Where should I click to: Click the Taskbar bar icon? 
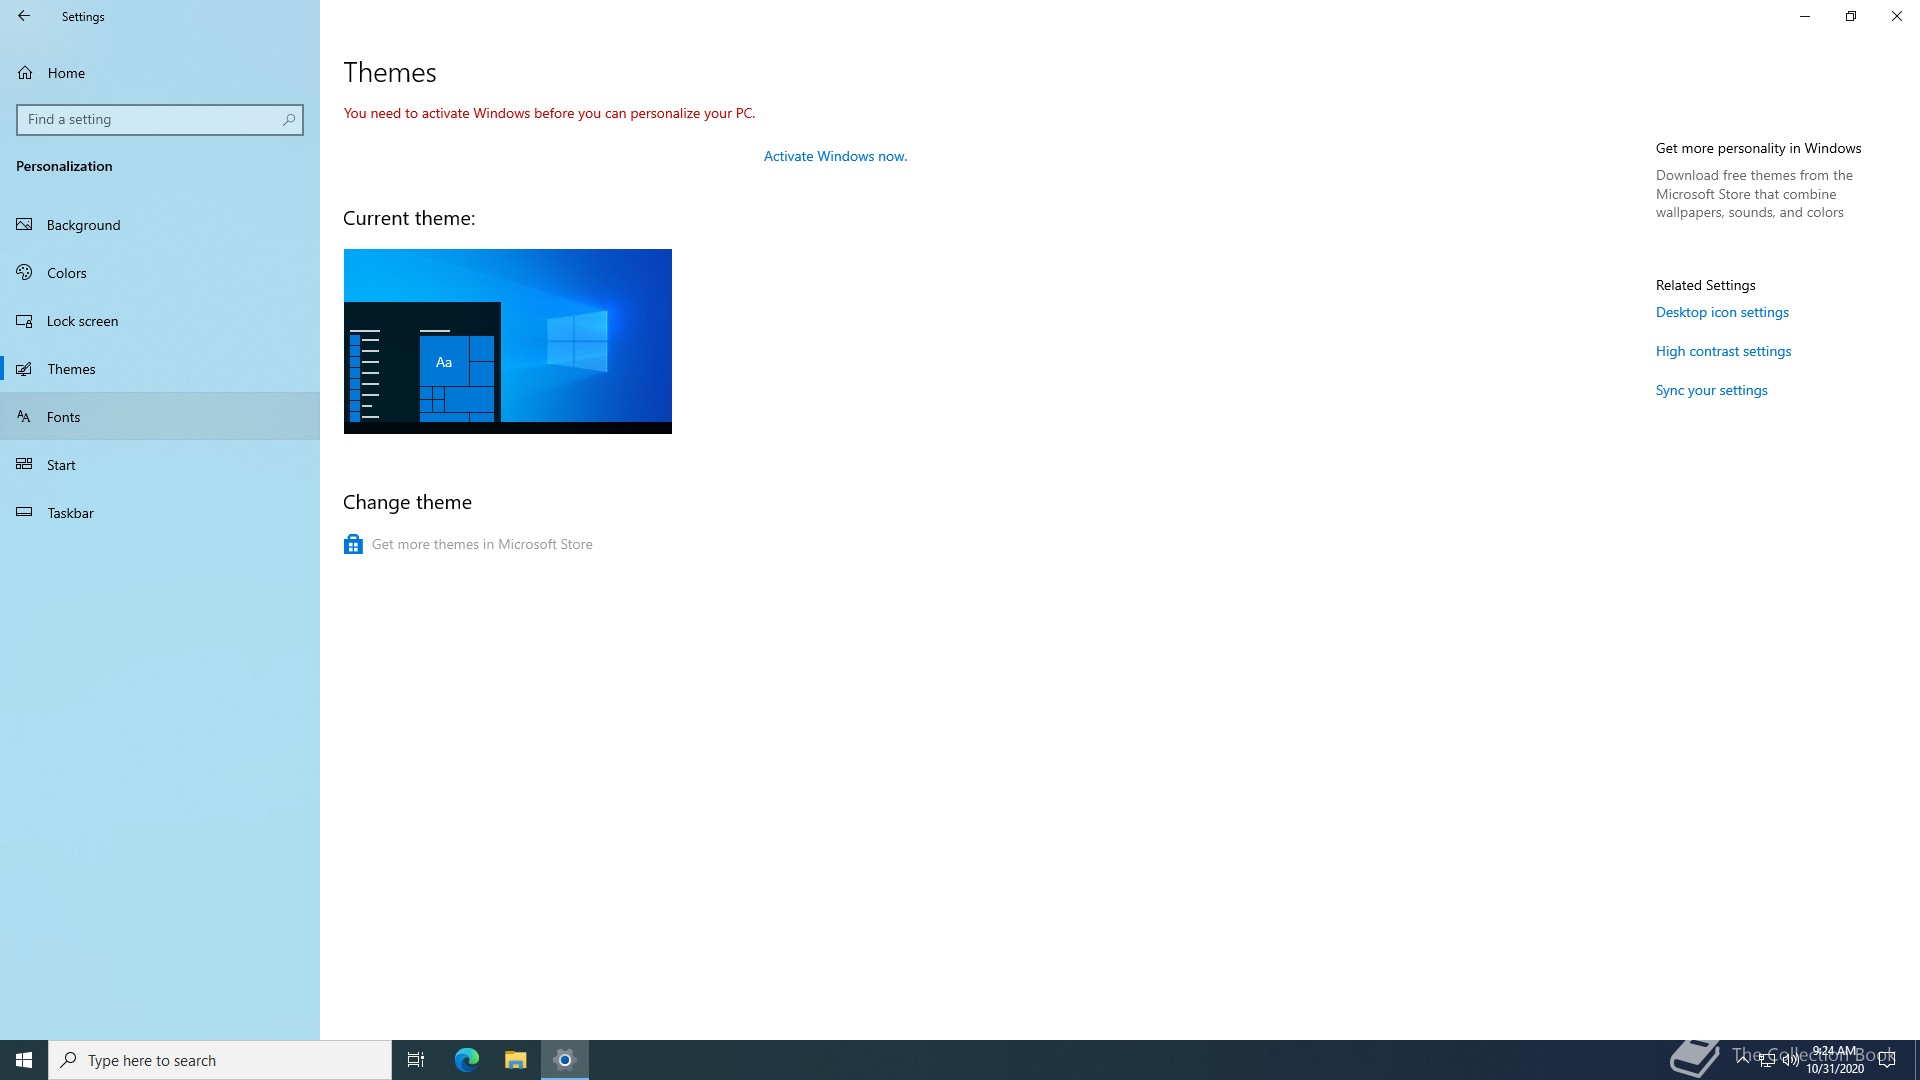coord(25,512)
